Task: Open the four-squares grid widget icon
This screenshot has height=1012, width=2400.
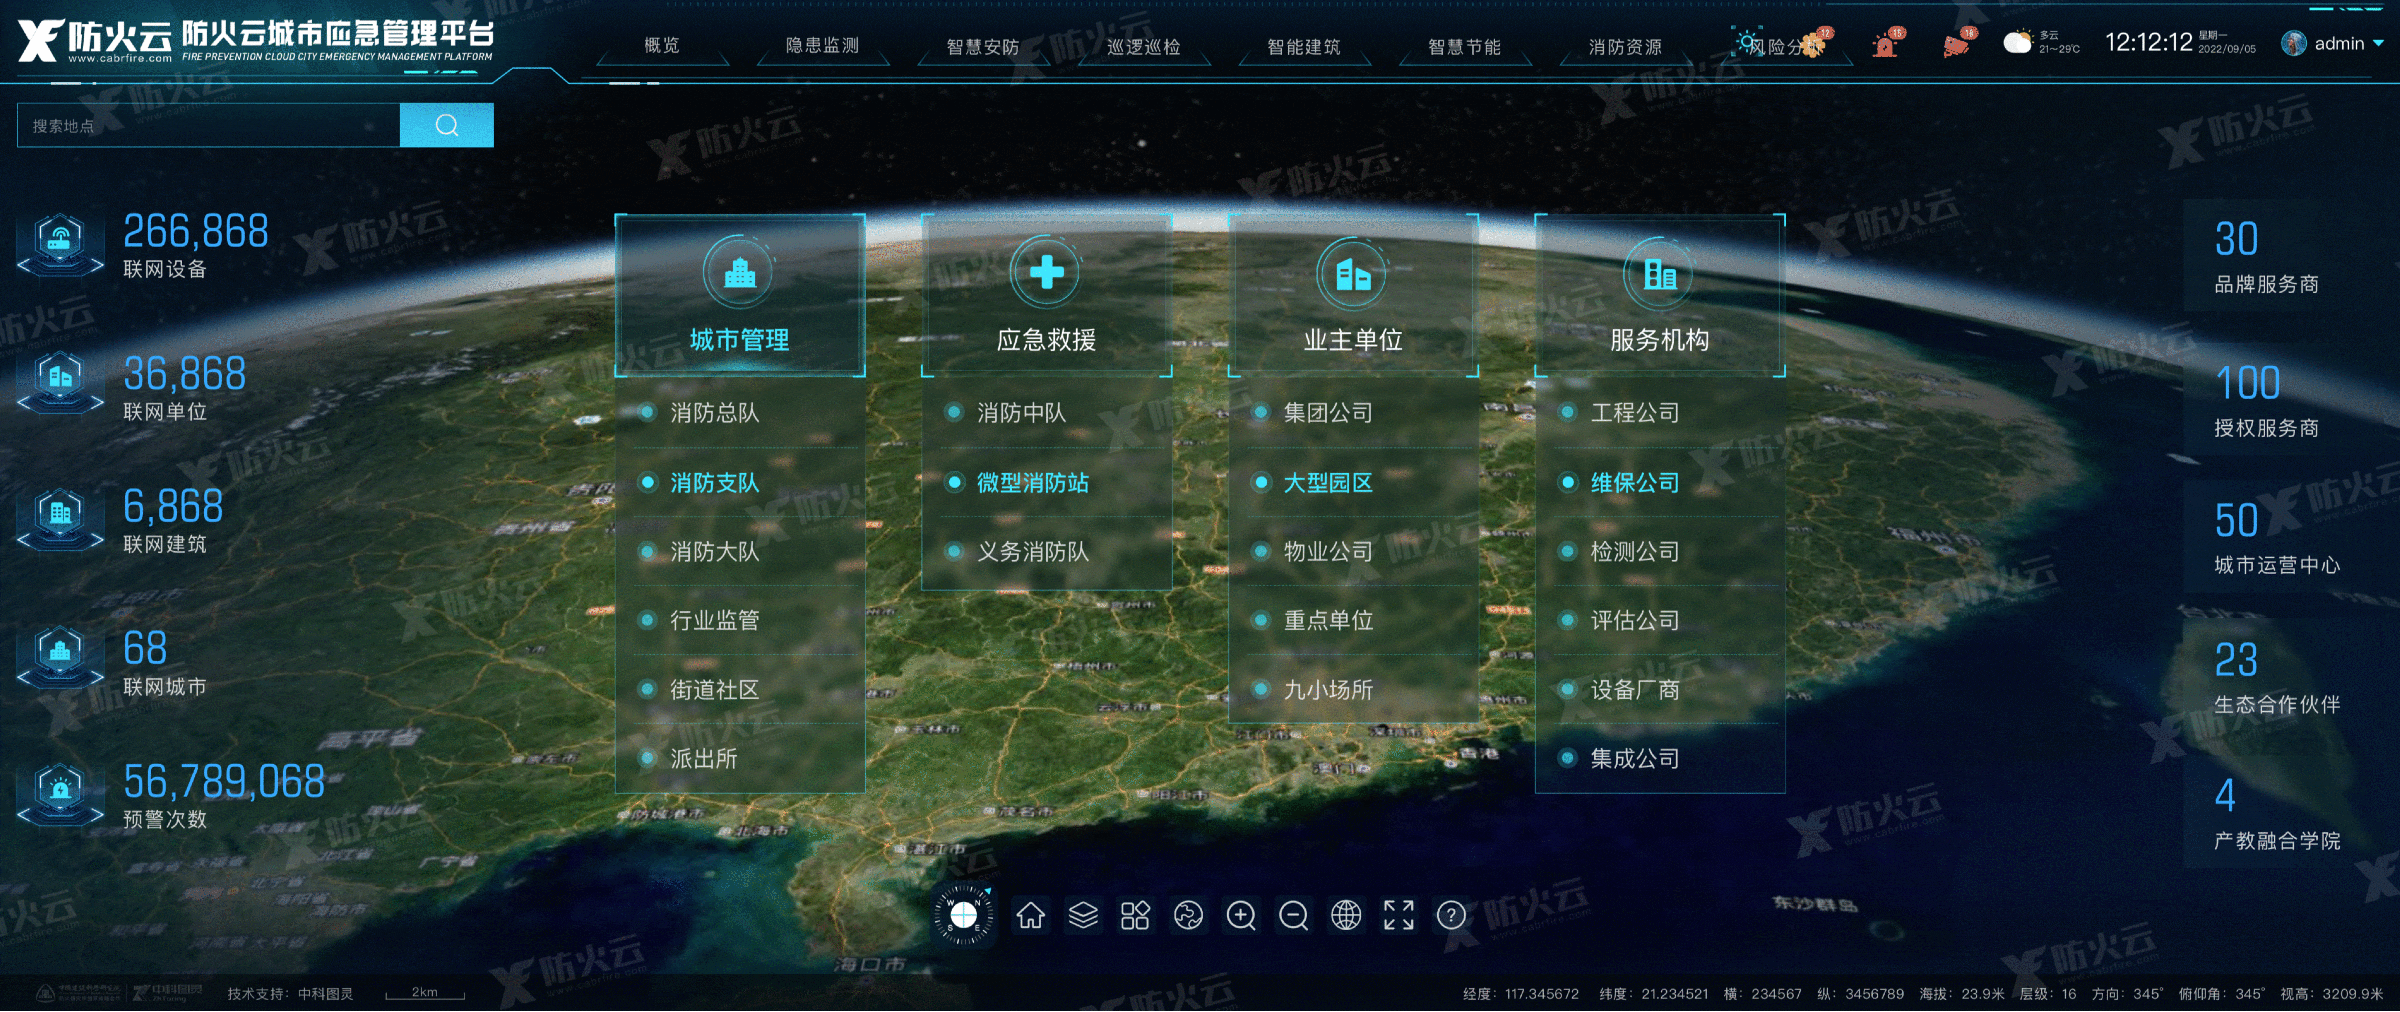Action: click(1135, 915)
